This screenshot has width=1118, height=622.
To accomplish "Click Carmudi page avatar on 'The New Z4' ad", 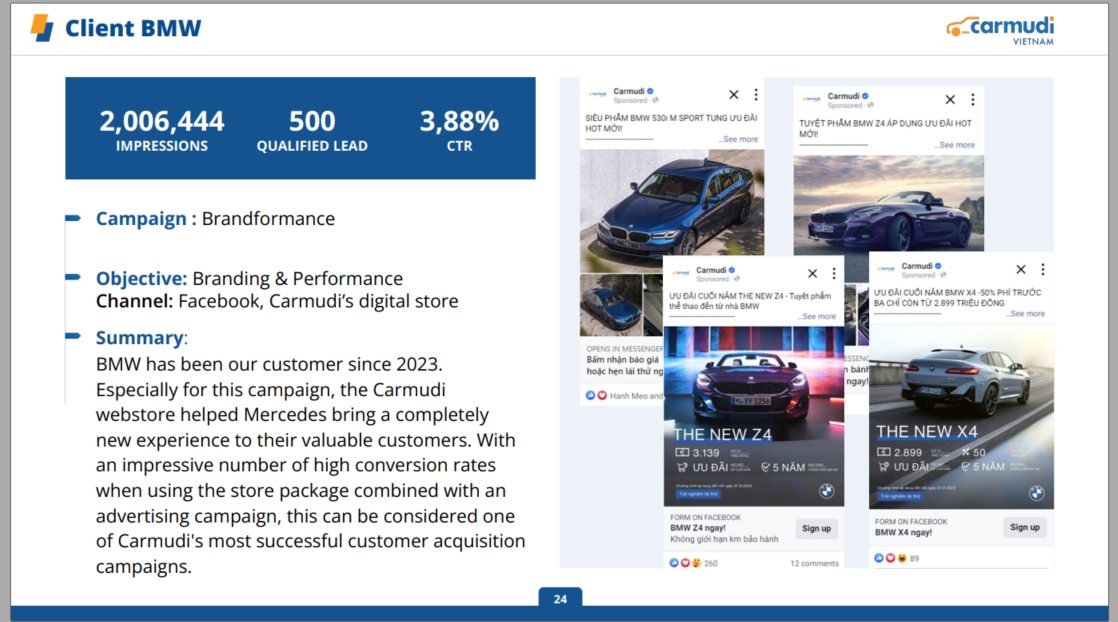I will pos(681,273).
